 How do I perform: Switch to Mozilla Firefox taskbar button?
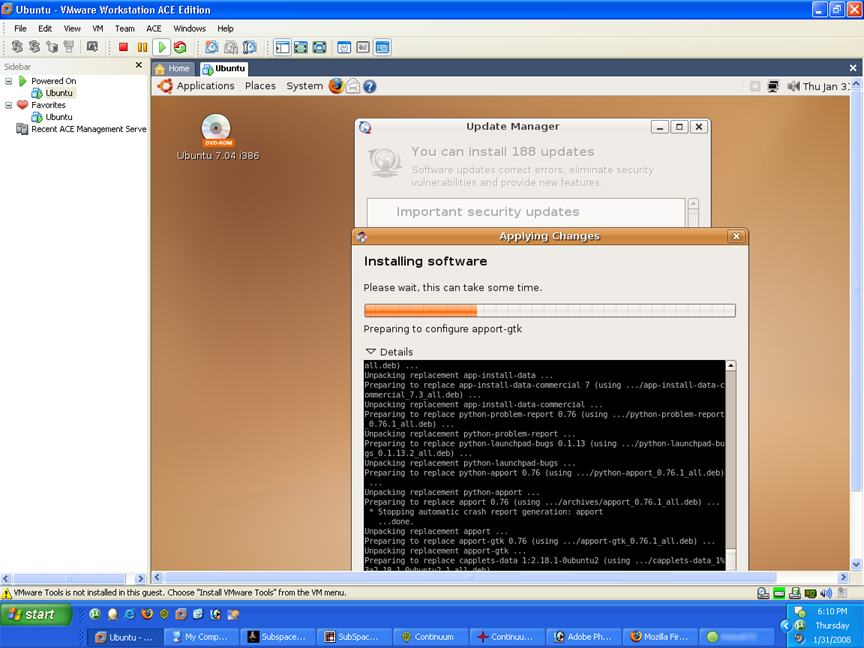(x=661, y=637)
